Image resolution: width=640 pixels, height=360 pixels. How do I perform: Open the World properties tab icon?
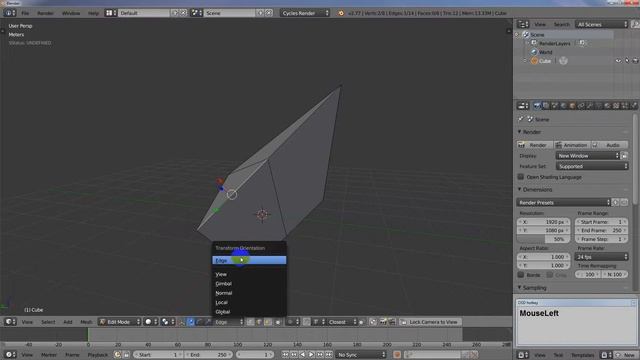click(563, 106)
